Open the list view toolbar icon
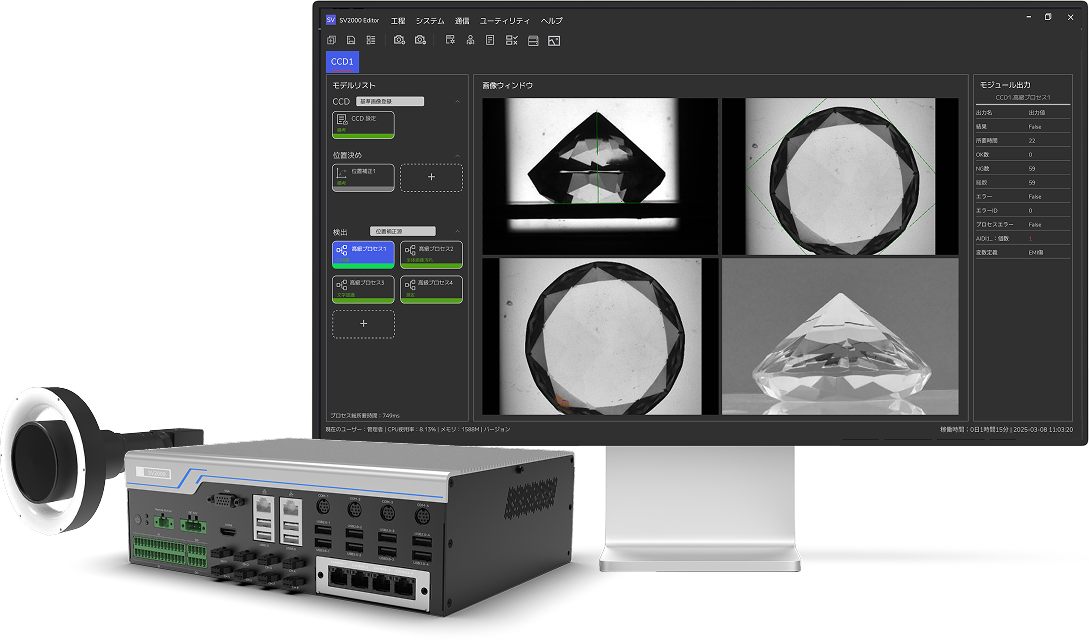The height and width of the screenshot is (640, 1089). (x=371, y=40)
